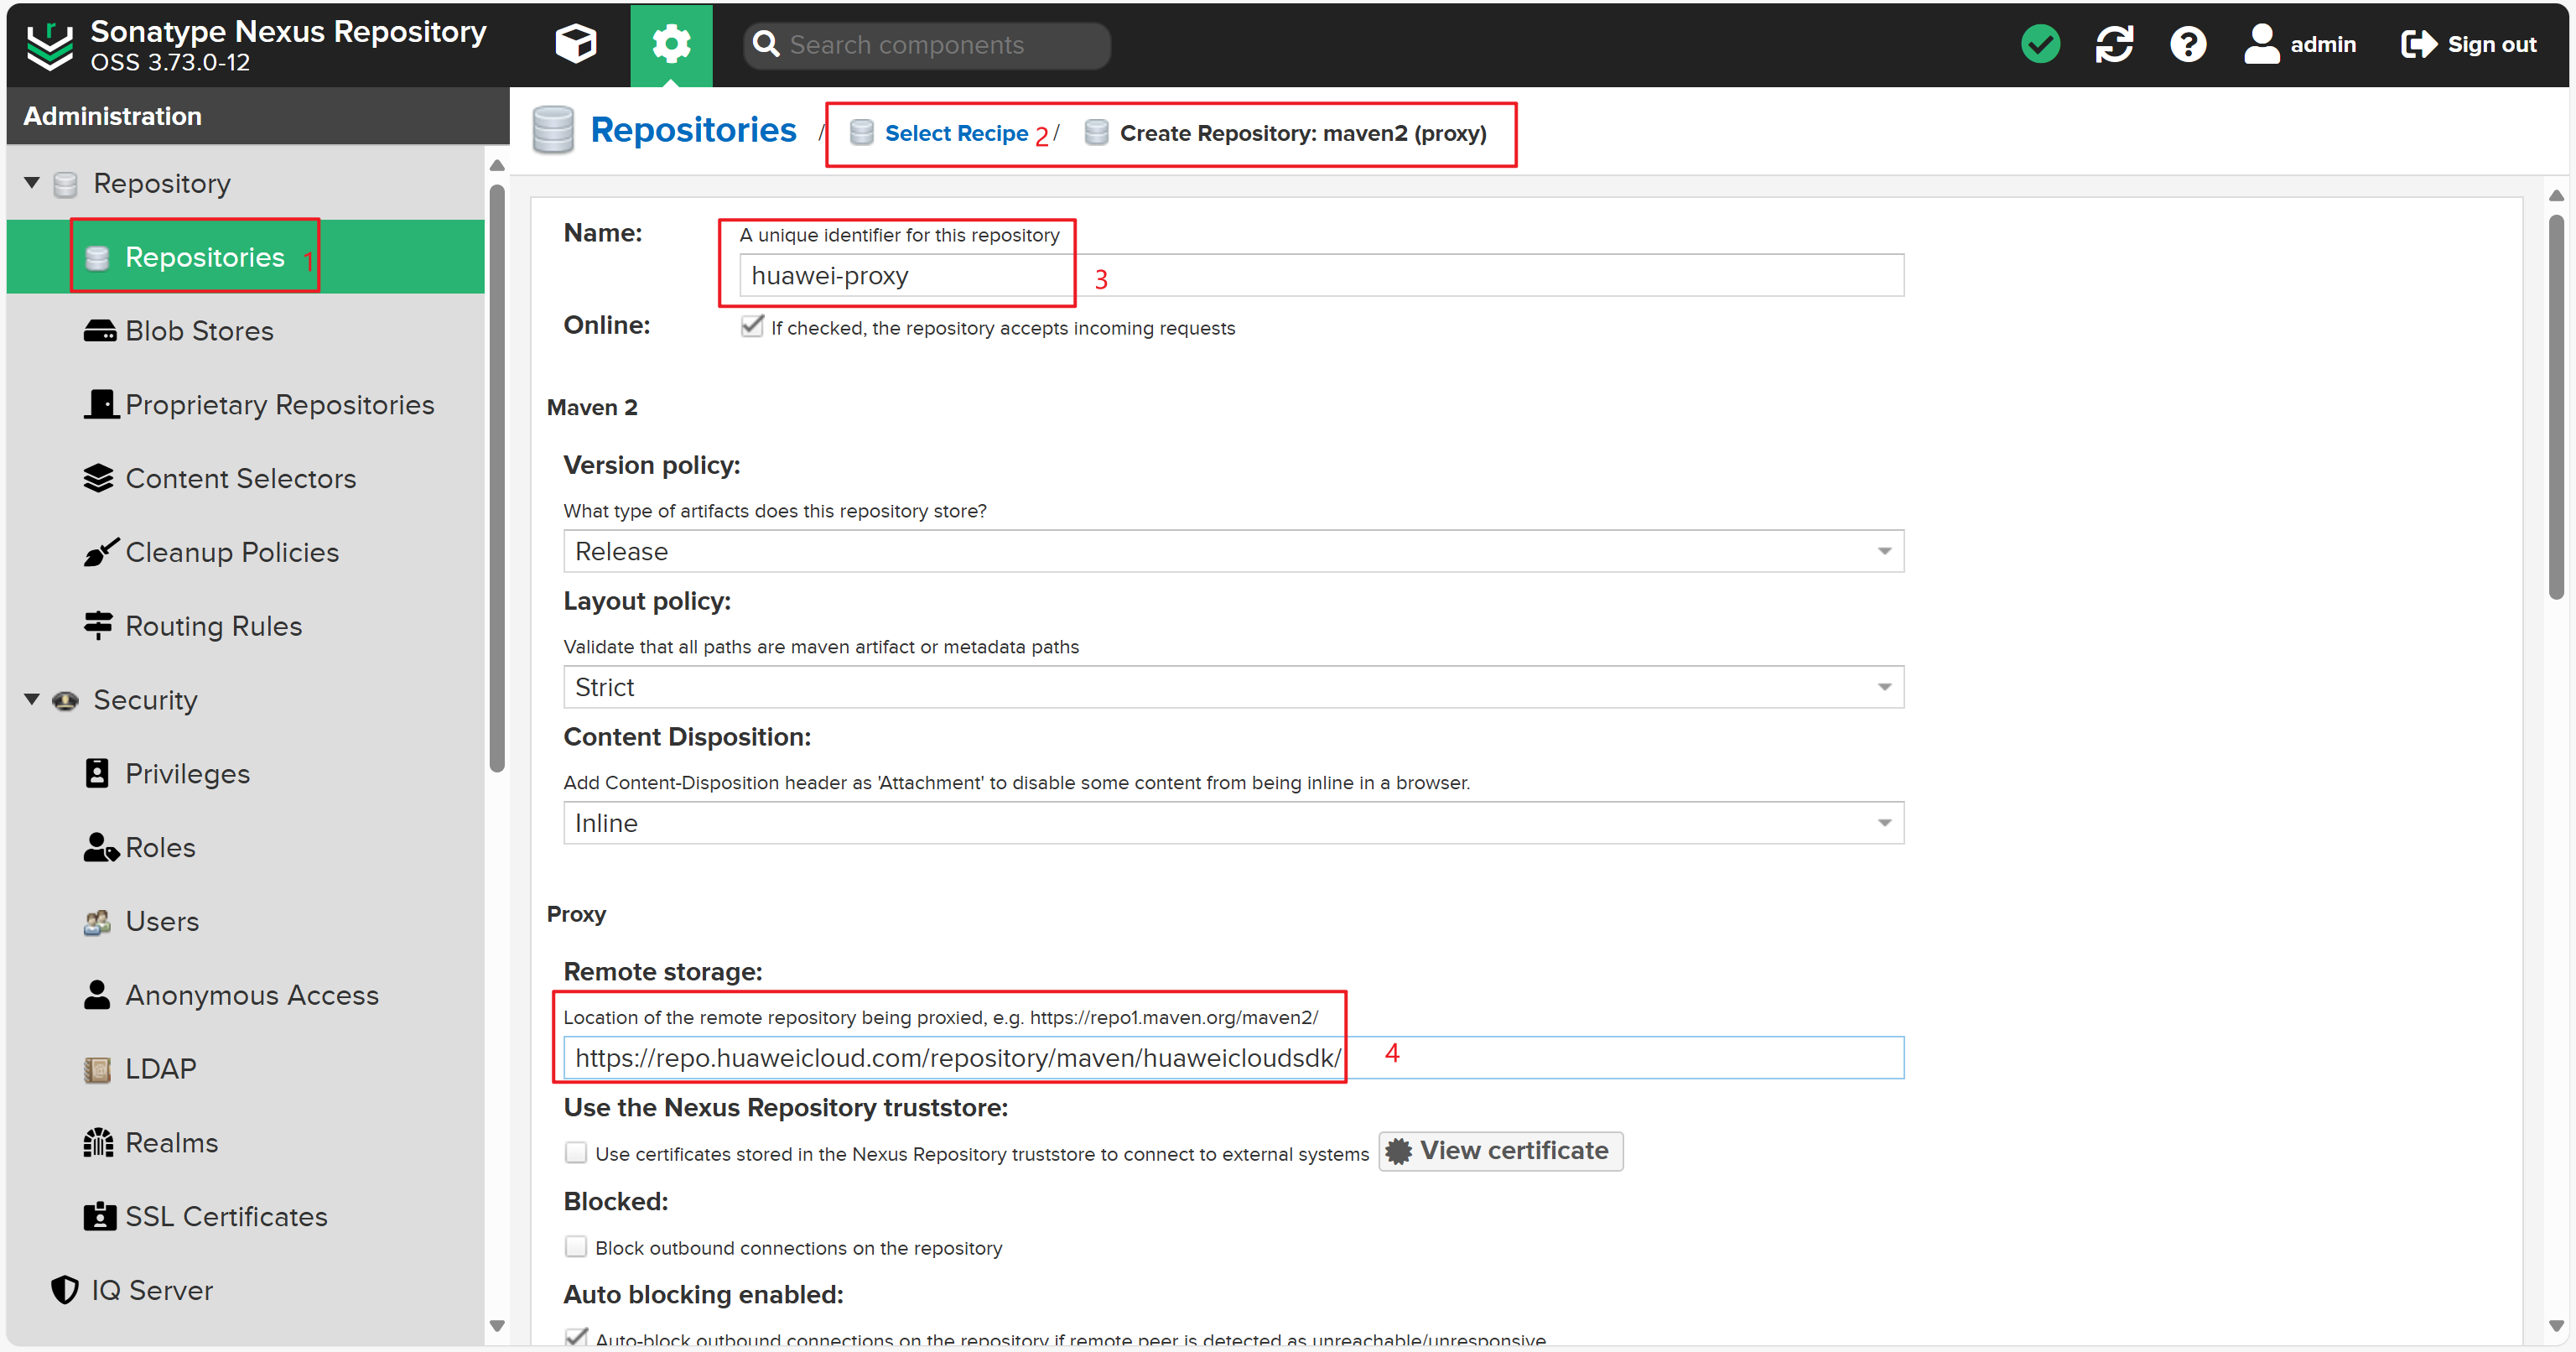The width and height of the screenshot is (2576, 1352).
Task: Click the form's vertical scrollbar thumb
Action: [x=2556, y=406]
